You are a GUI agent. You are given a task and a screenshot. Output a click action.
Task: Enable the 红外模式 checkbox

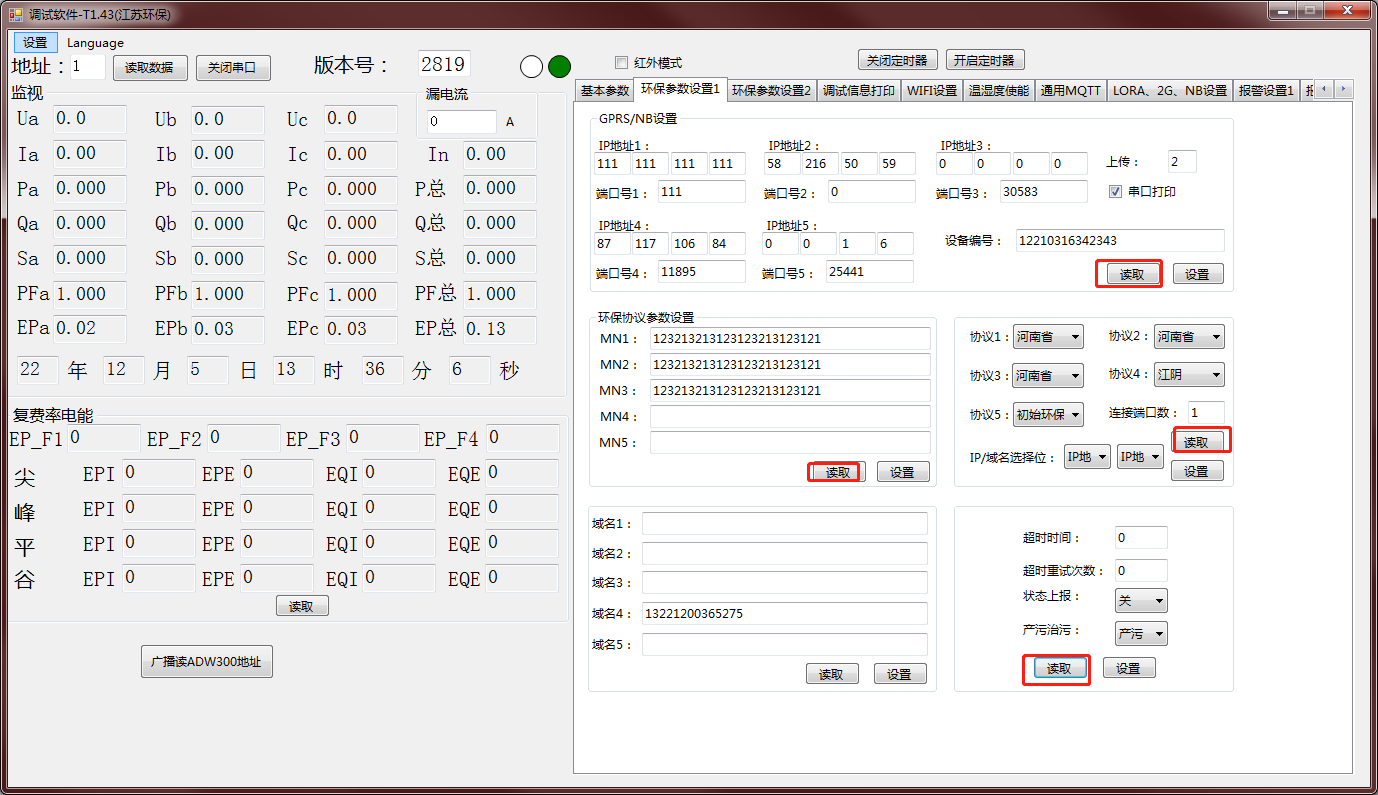621,62
